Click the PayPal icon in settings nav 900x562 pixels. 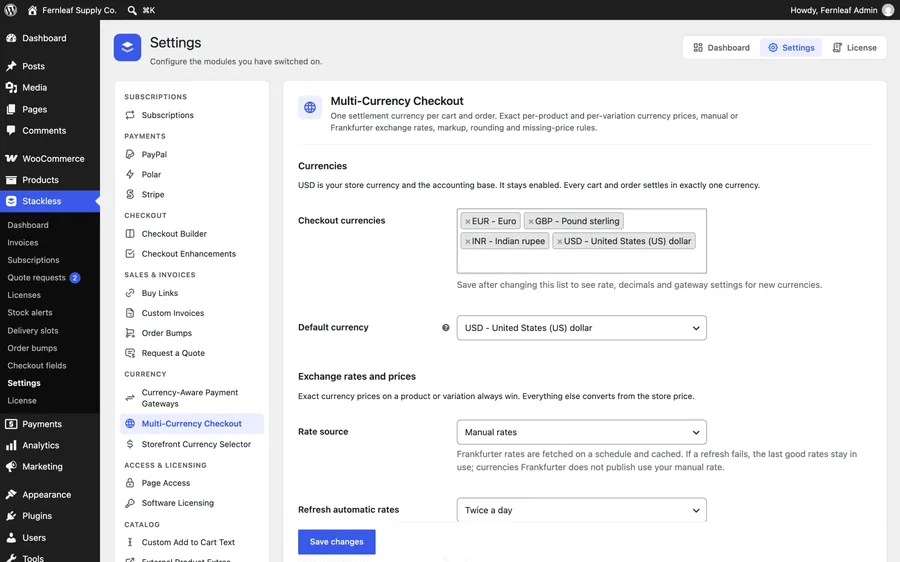(130, 154)
